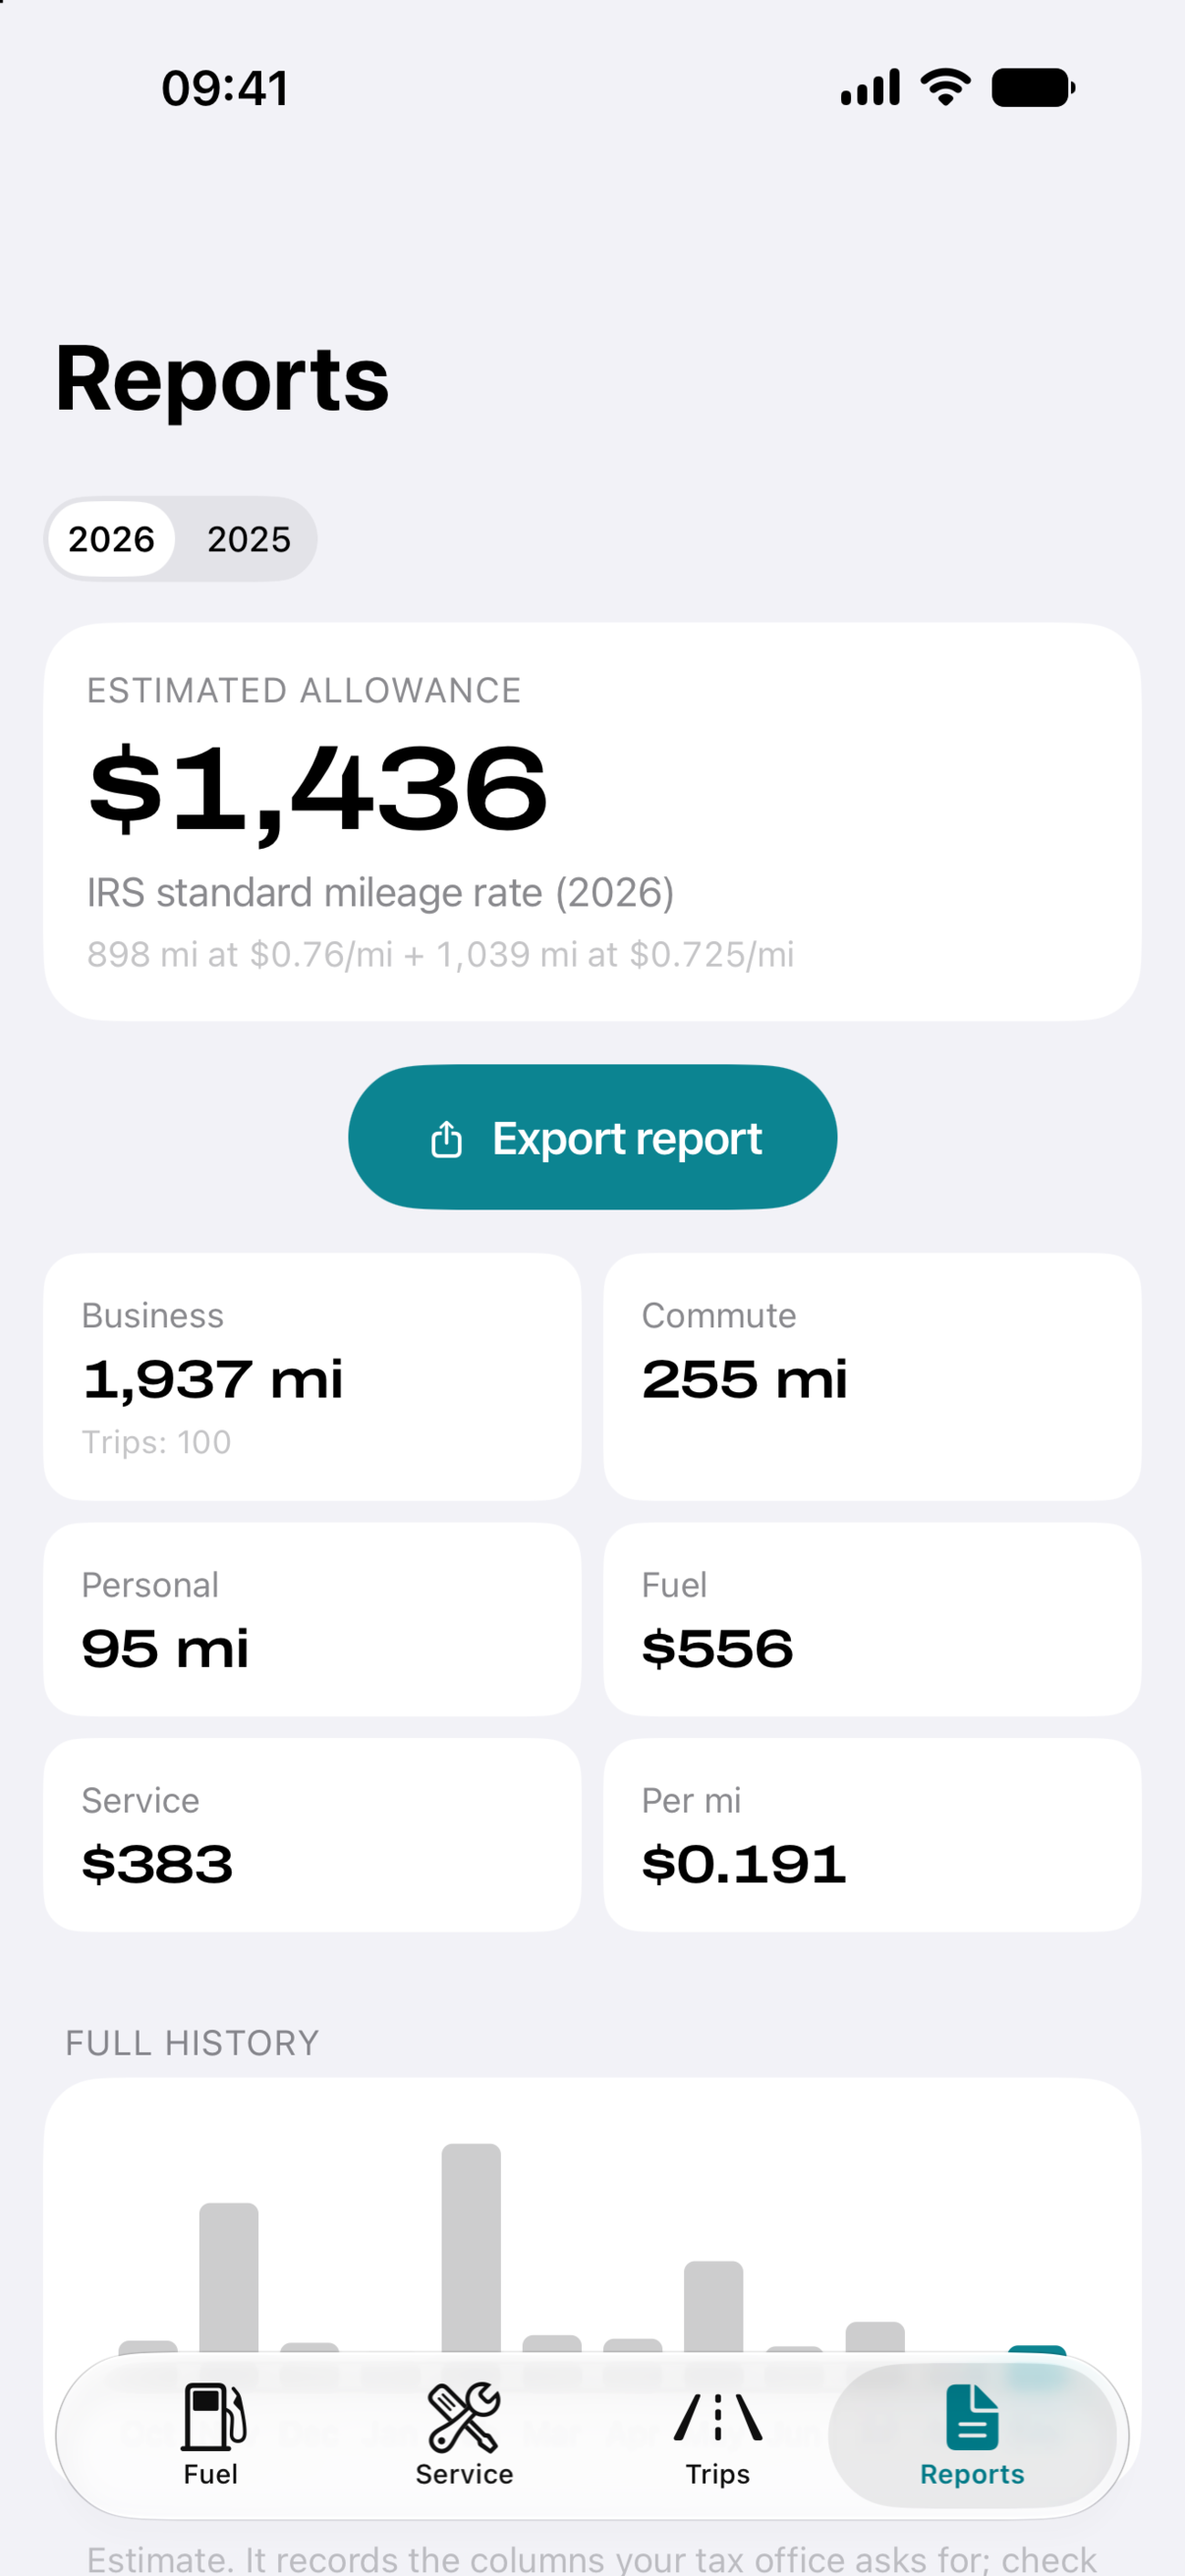Select the Service $383 card
Viewport: 1185px width, 2576px height.
(312, 1834)
